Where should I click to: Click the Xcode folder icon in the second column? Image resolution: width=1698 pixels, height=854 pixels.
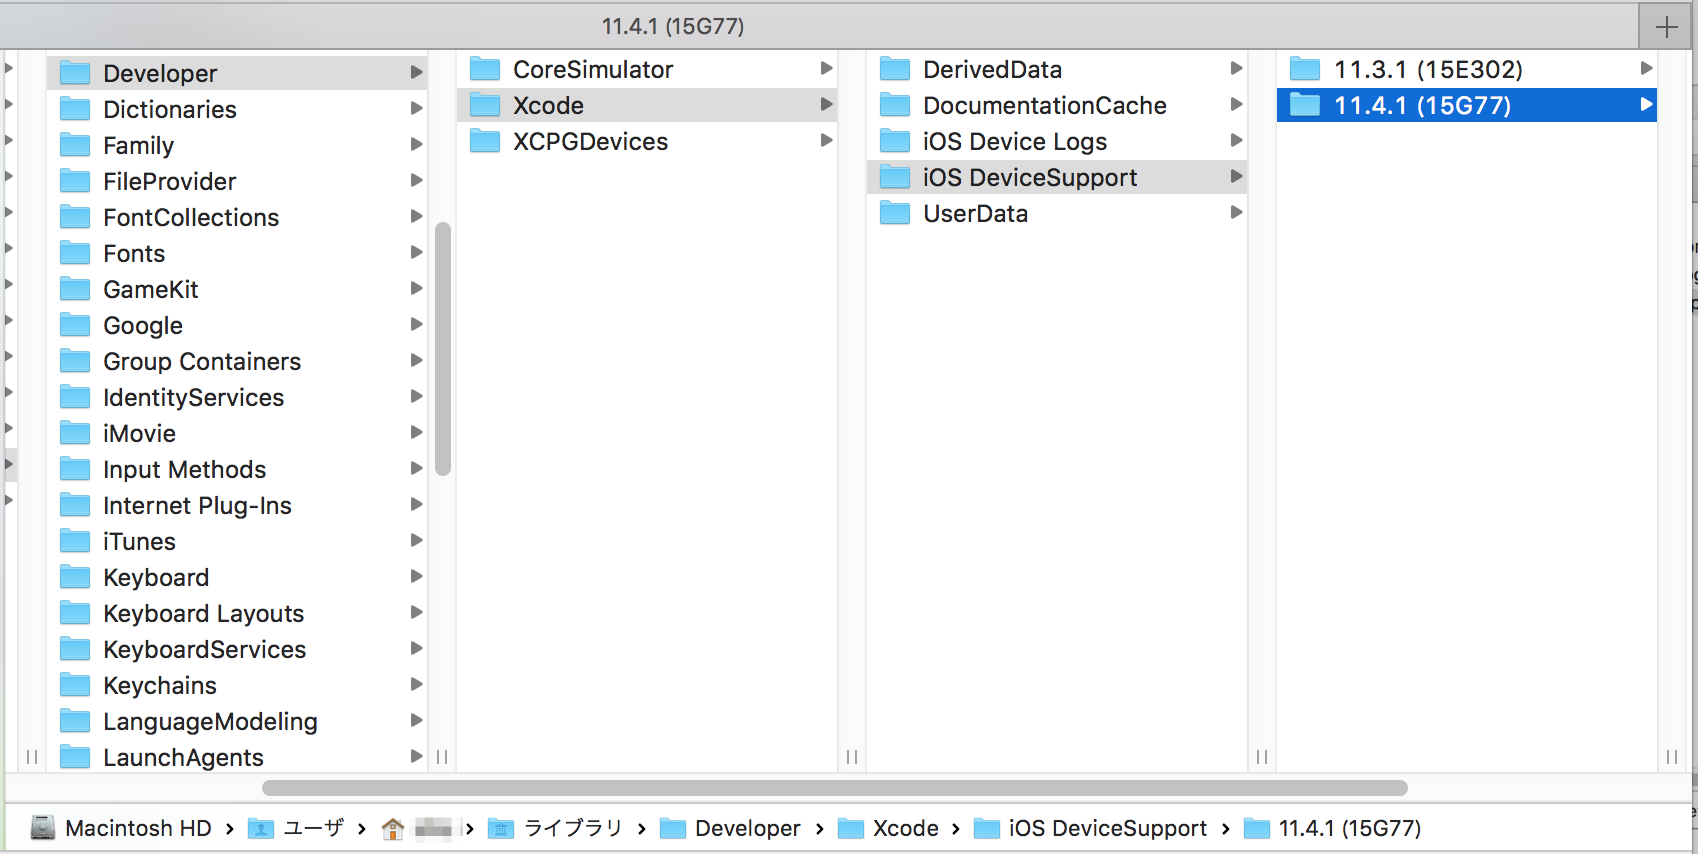[x=485, y=105]
